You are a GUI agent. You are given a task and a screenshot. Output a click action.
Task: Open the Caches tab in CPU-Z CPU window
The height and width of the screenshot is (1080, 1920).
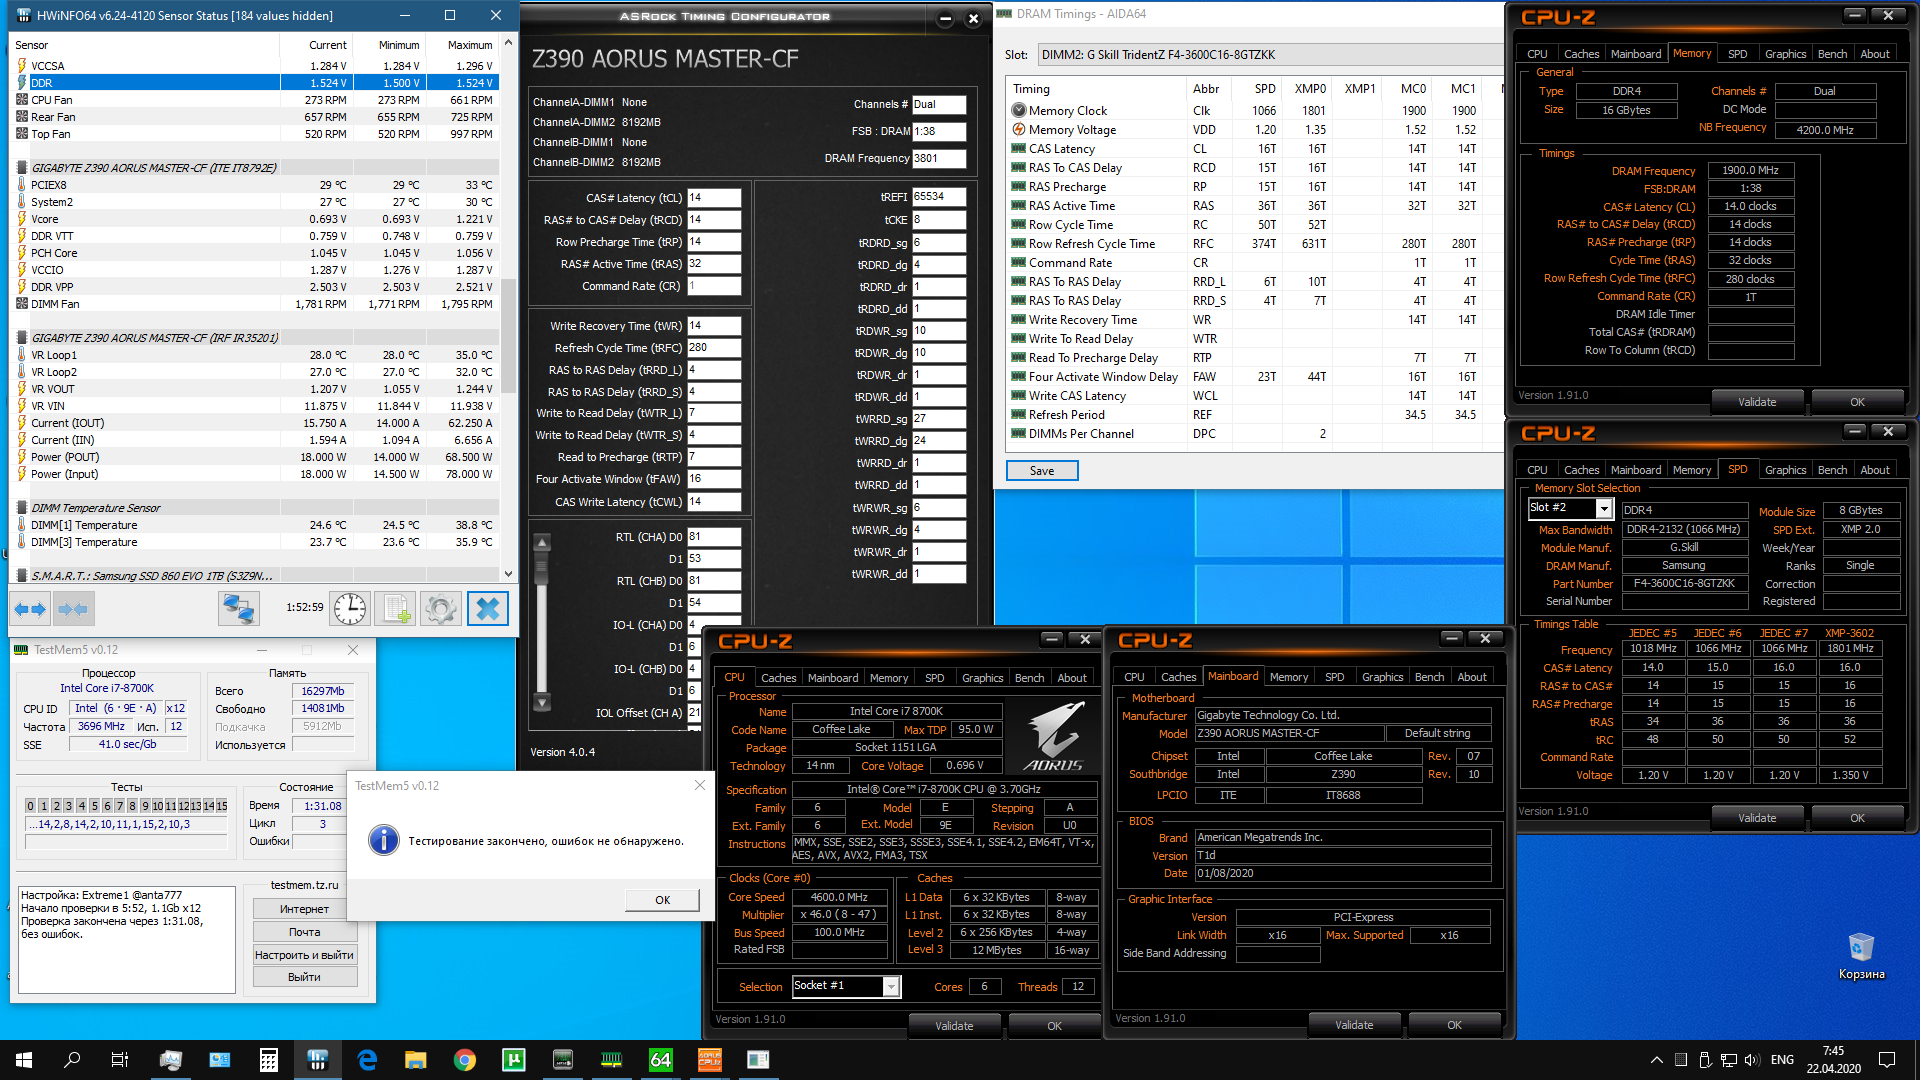(x=778, y=678)
